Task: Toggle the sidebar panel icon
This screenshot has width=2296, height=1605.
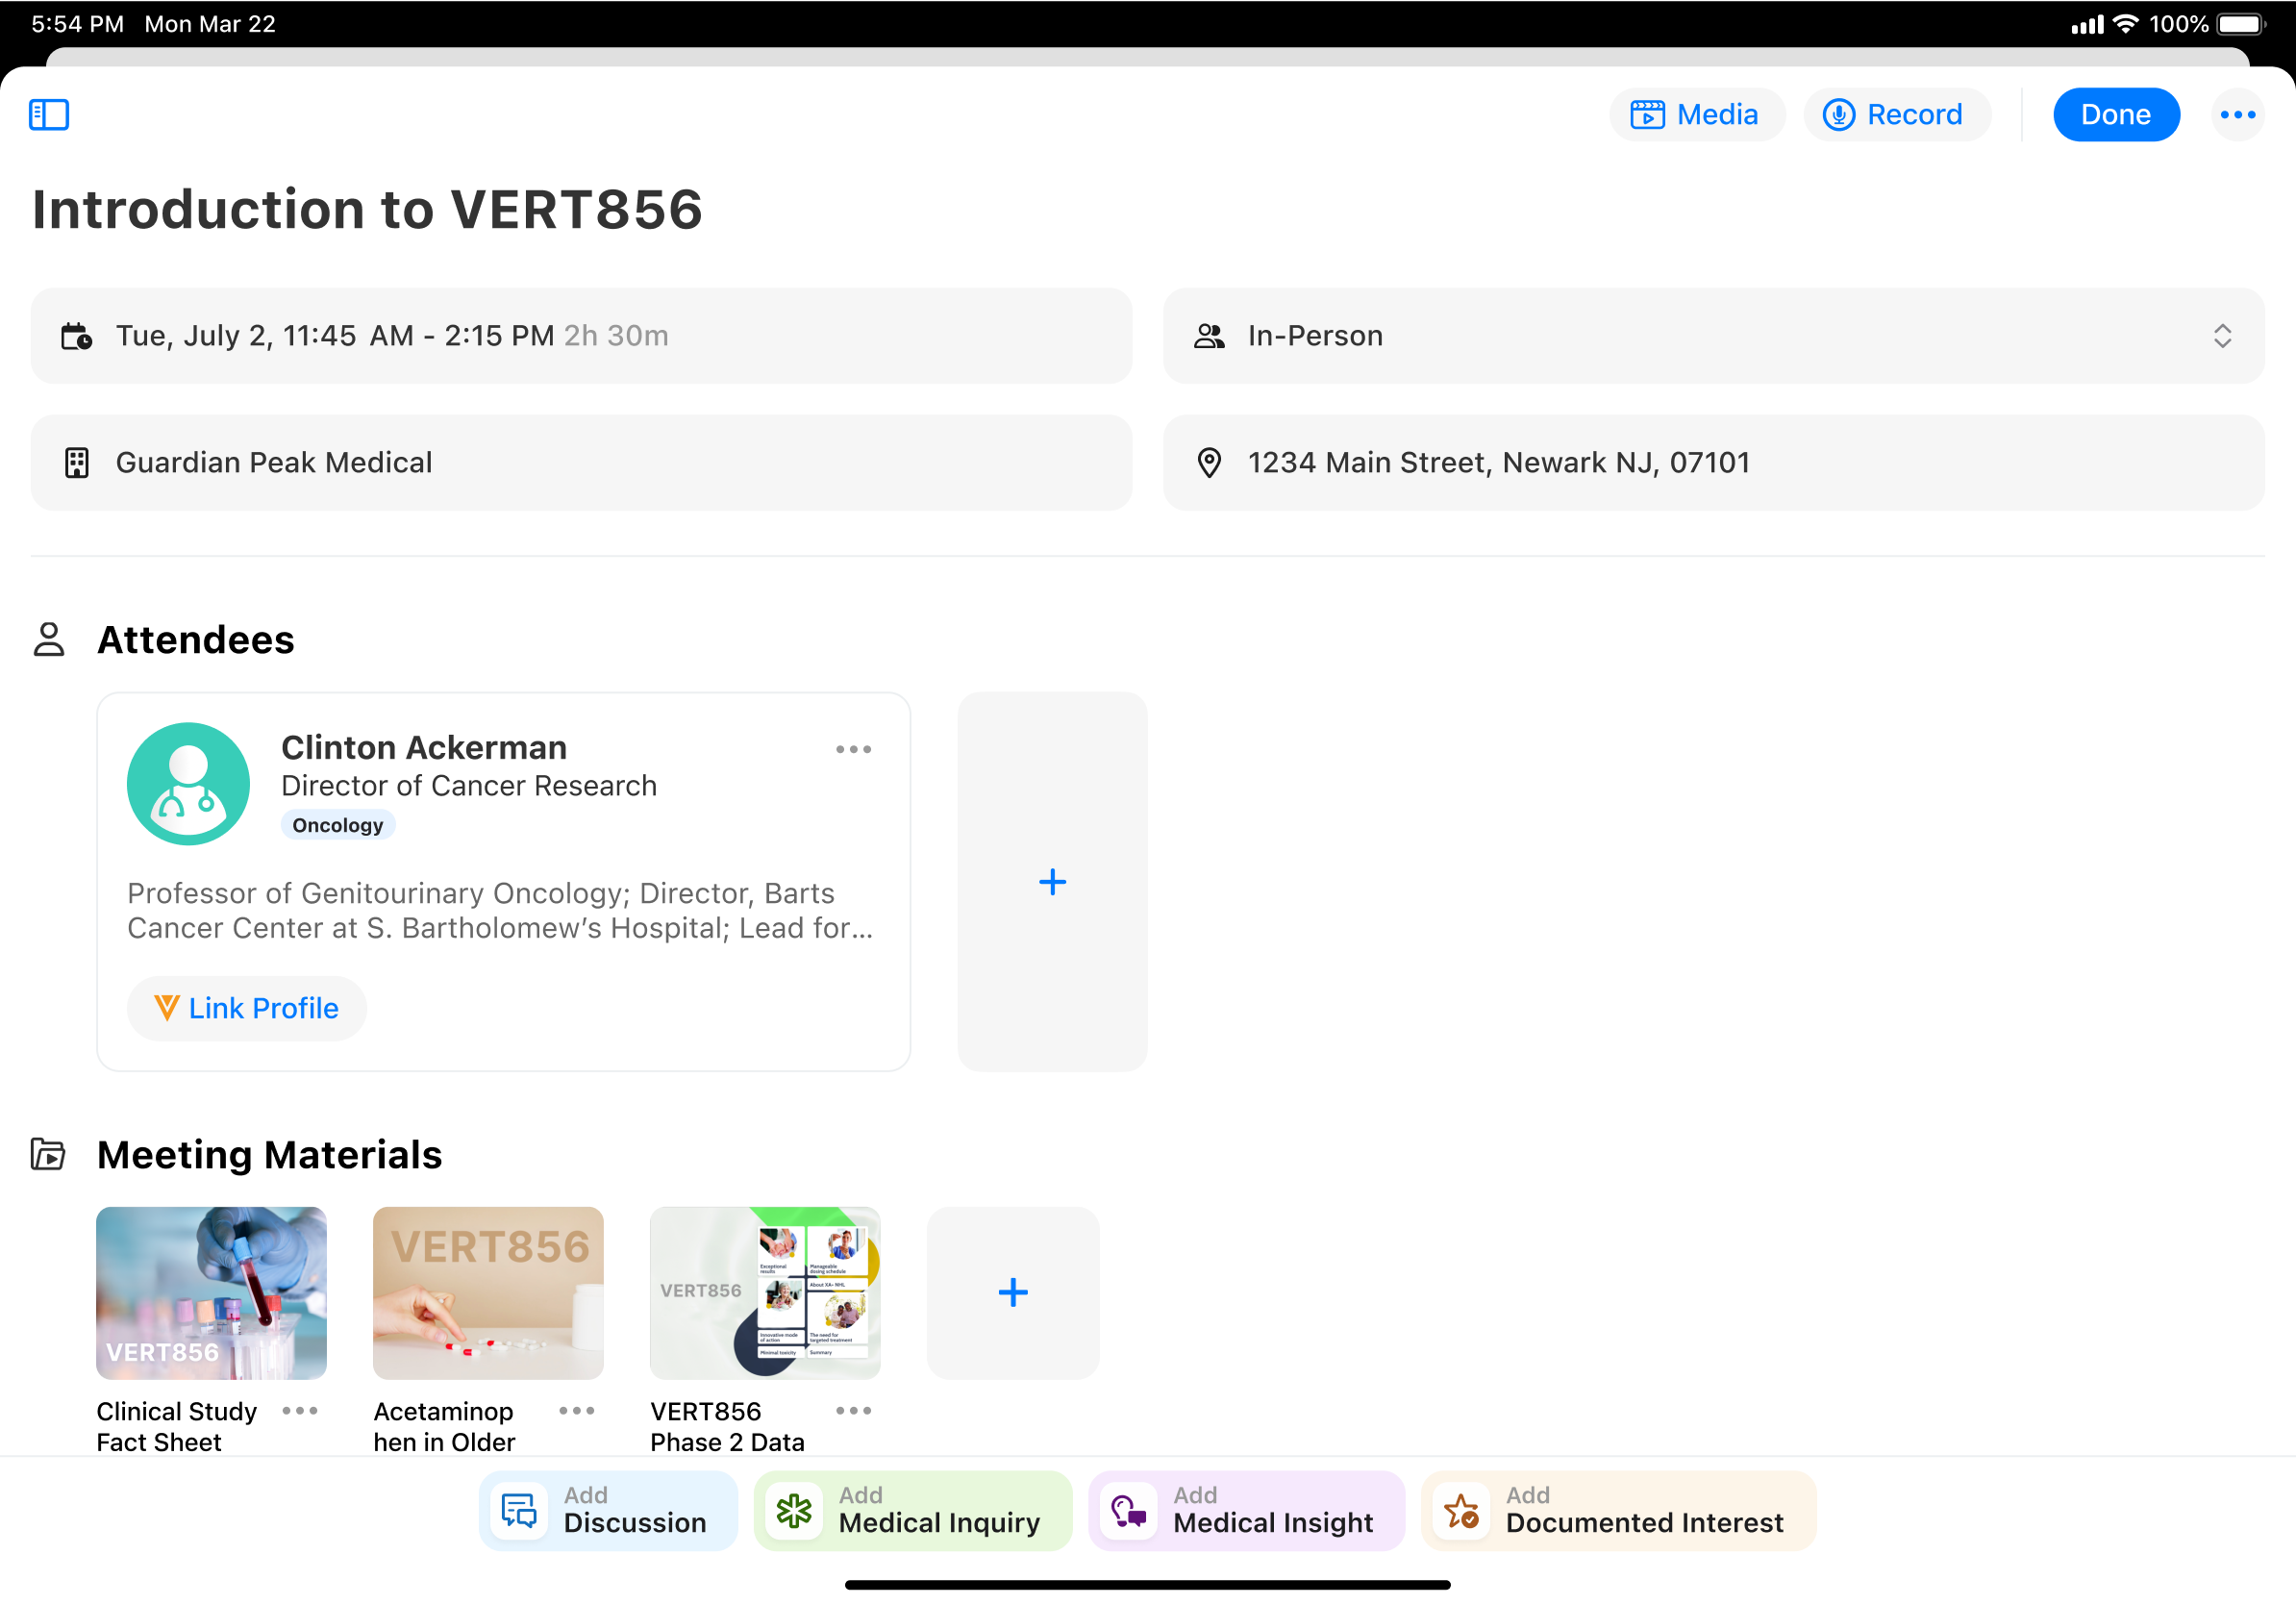Action: [48, 115]
